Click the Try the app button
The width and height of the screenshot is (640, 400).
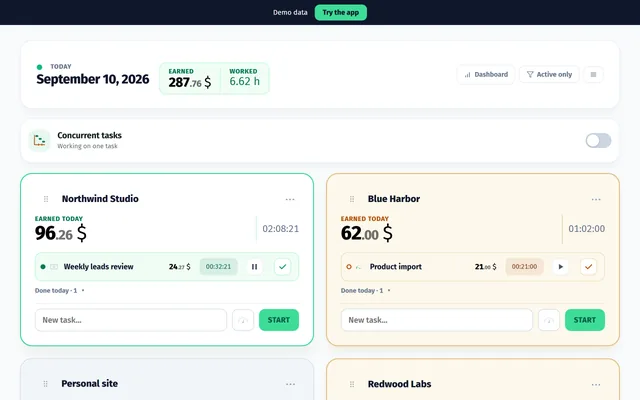(340, 13)
